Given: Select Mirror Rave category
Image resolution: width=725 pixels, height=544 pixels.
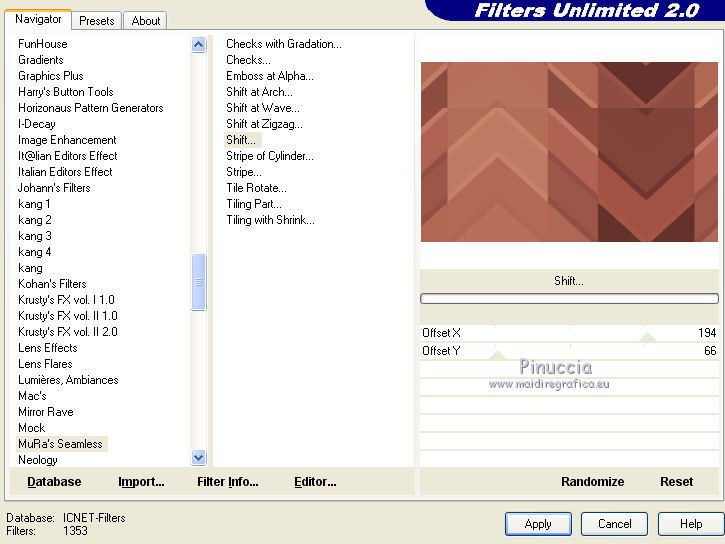Looking at the screenshot, I should 46,412.
